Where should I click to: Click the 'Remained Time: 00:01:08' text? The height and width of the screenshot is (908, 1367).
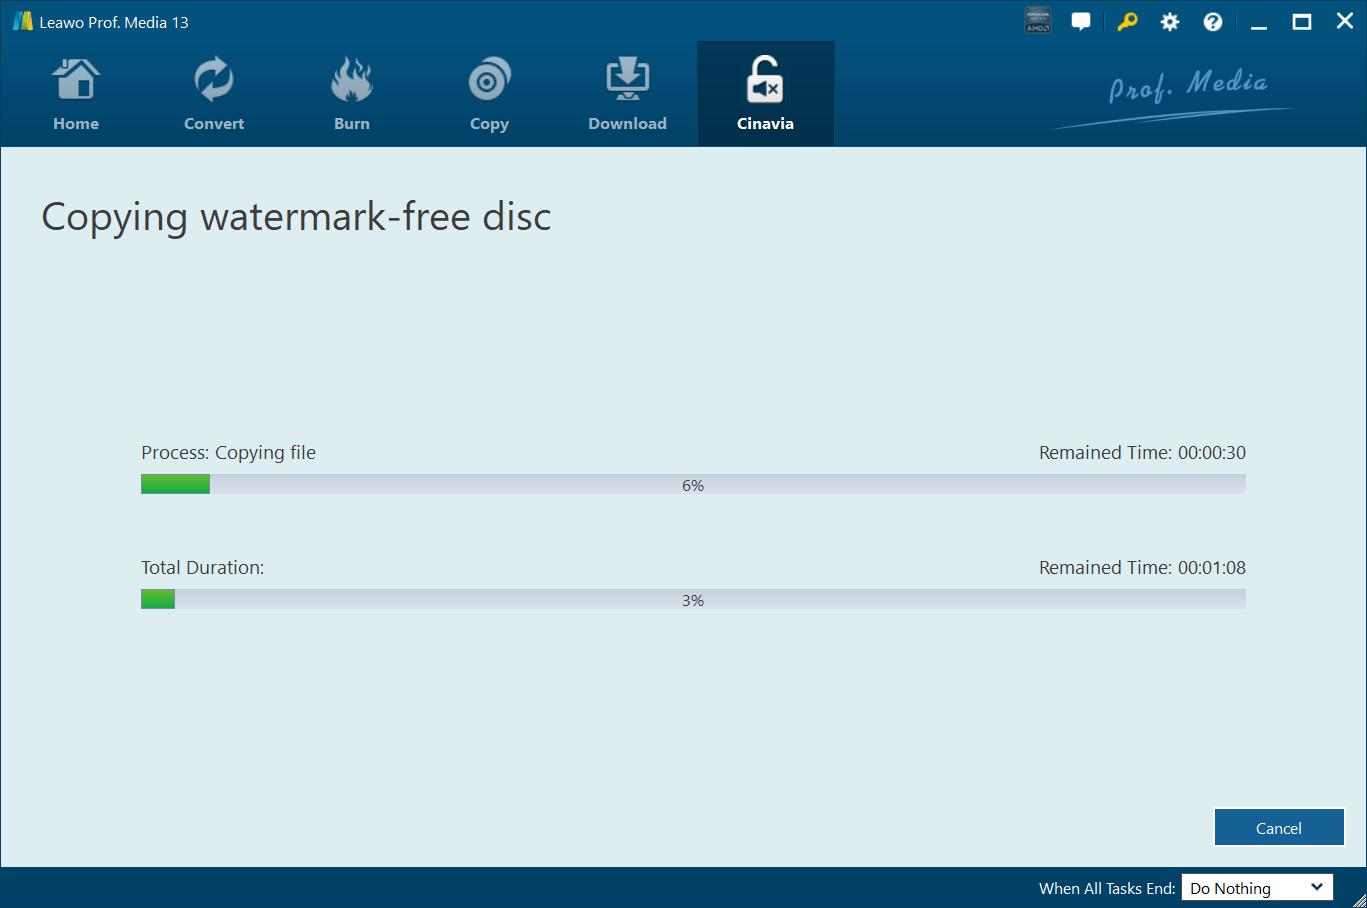coord(1142,568)
